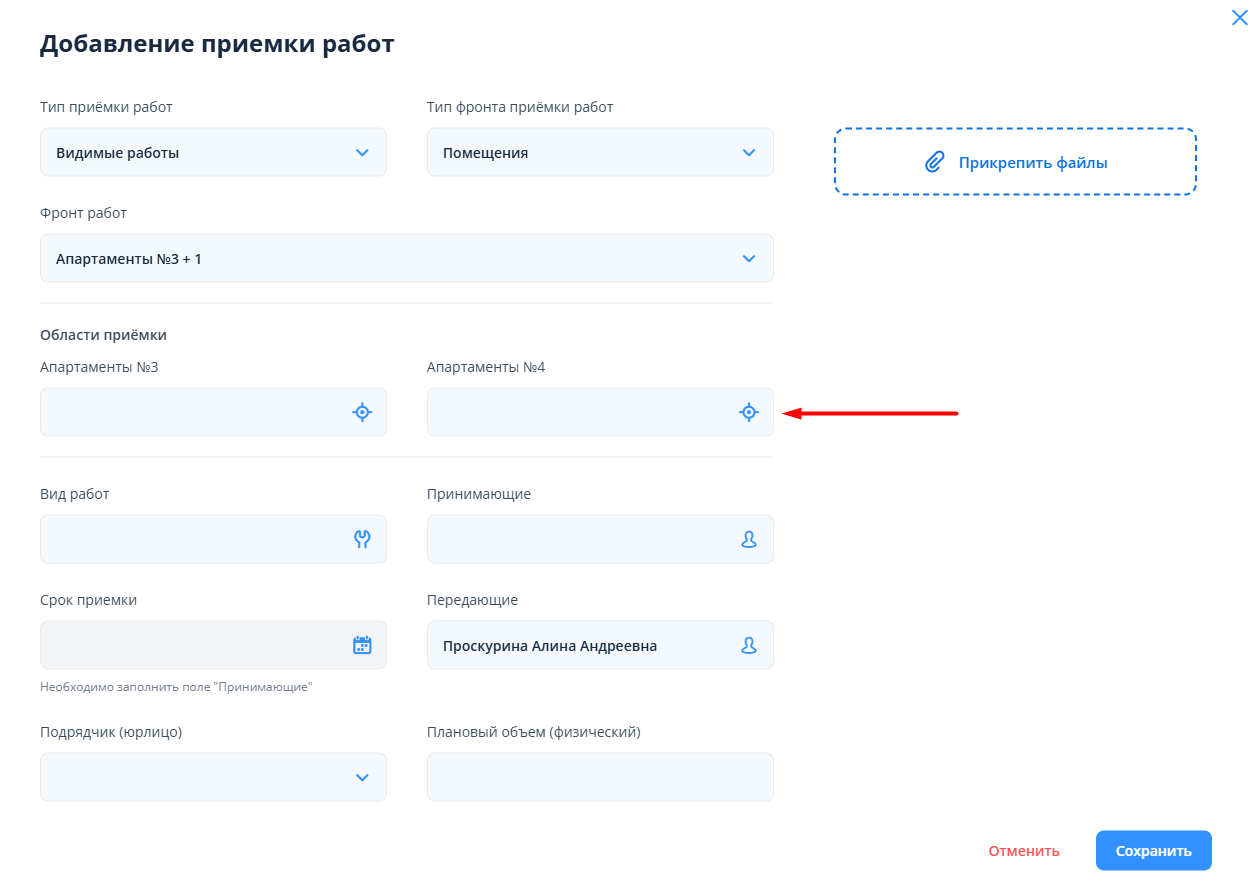The image size is (1253, 890).
Task: Open calendar icon in Срок приемки
Action: pyautogui.click(x=362, y=645)
